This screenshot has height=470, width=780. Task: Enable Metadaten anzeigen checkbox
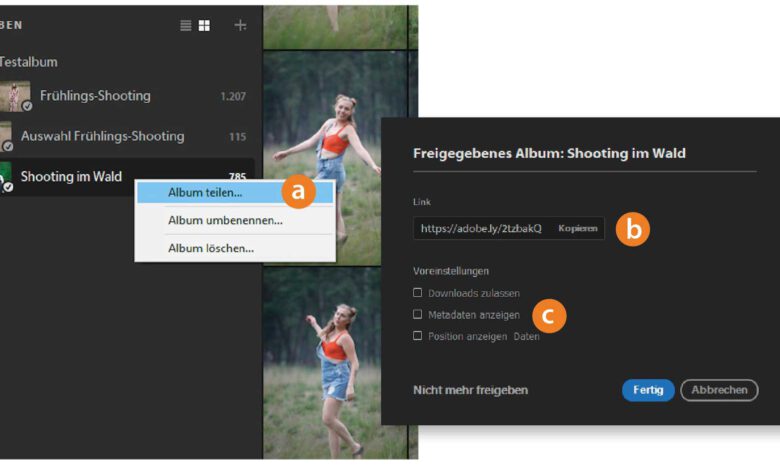pyautogui.click(x=417, y=314)
